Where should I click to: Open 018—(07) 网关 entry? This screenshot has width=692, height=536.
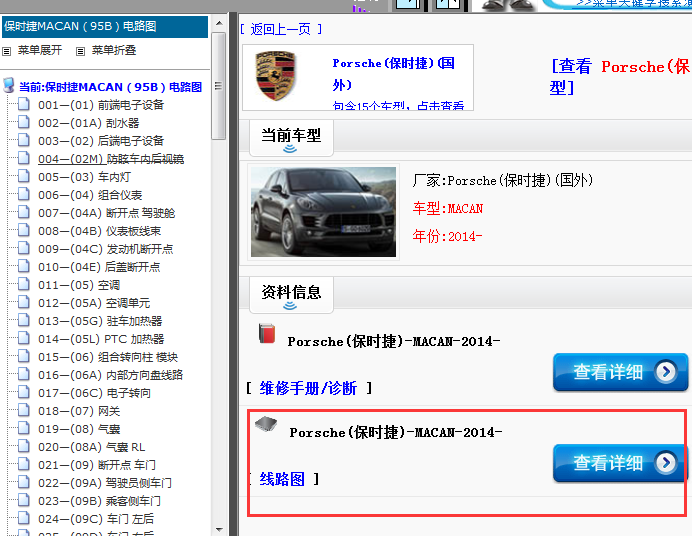(79, 411)
